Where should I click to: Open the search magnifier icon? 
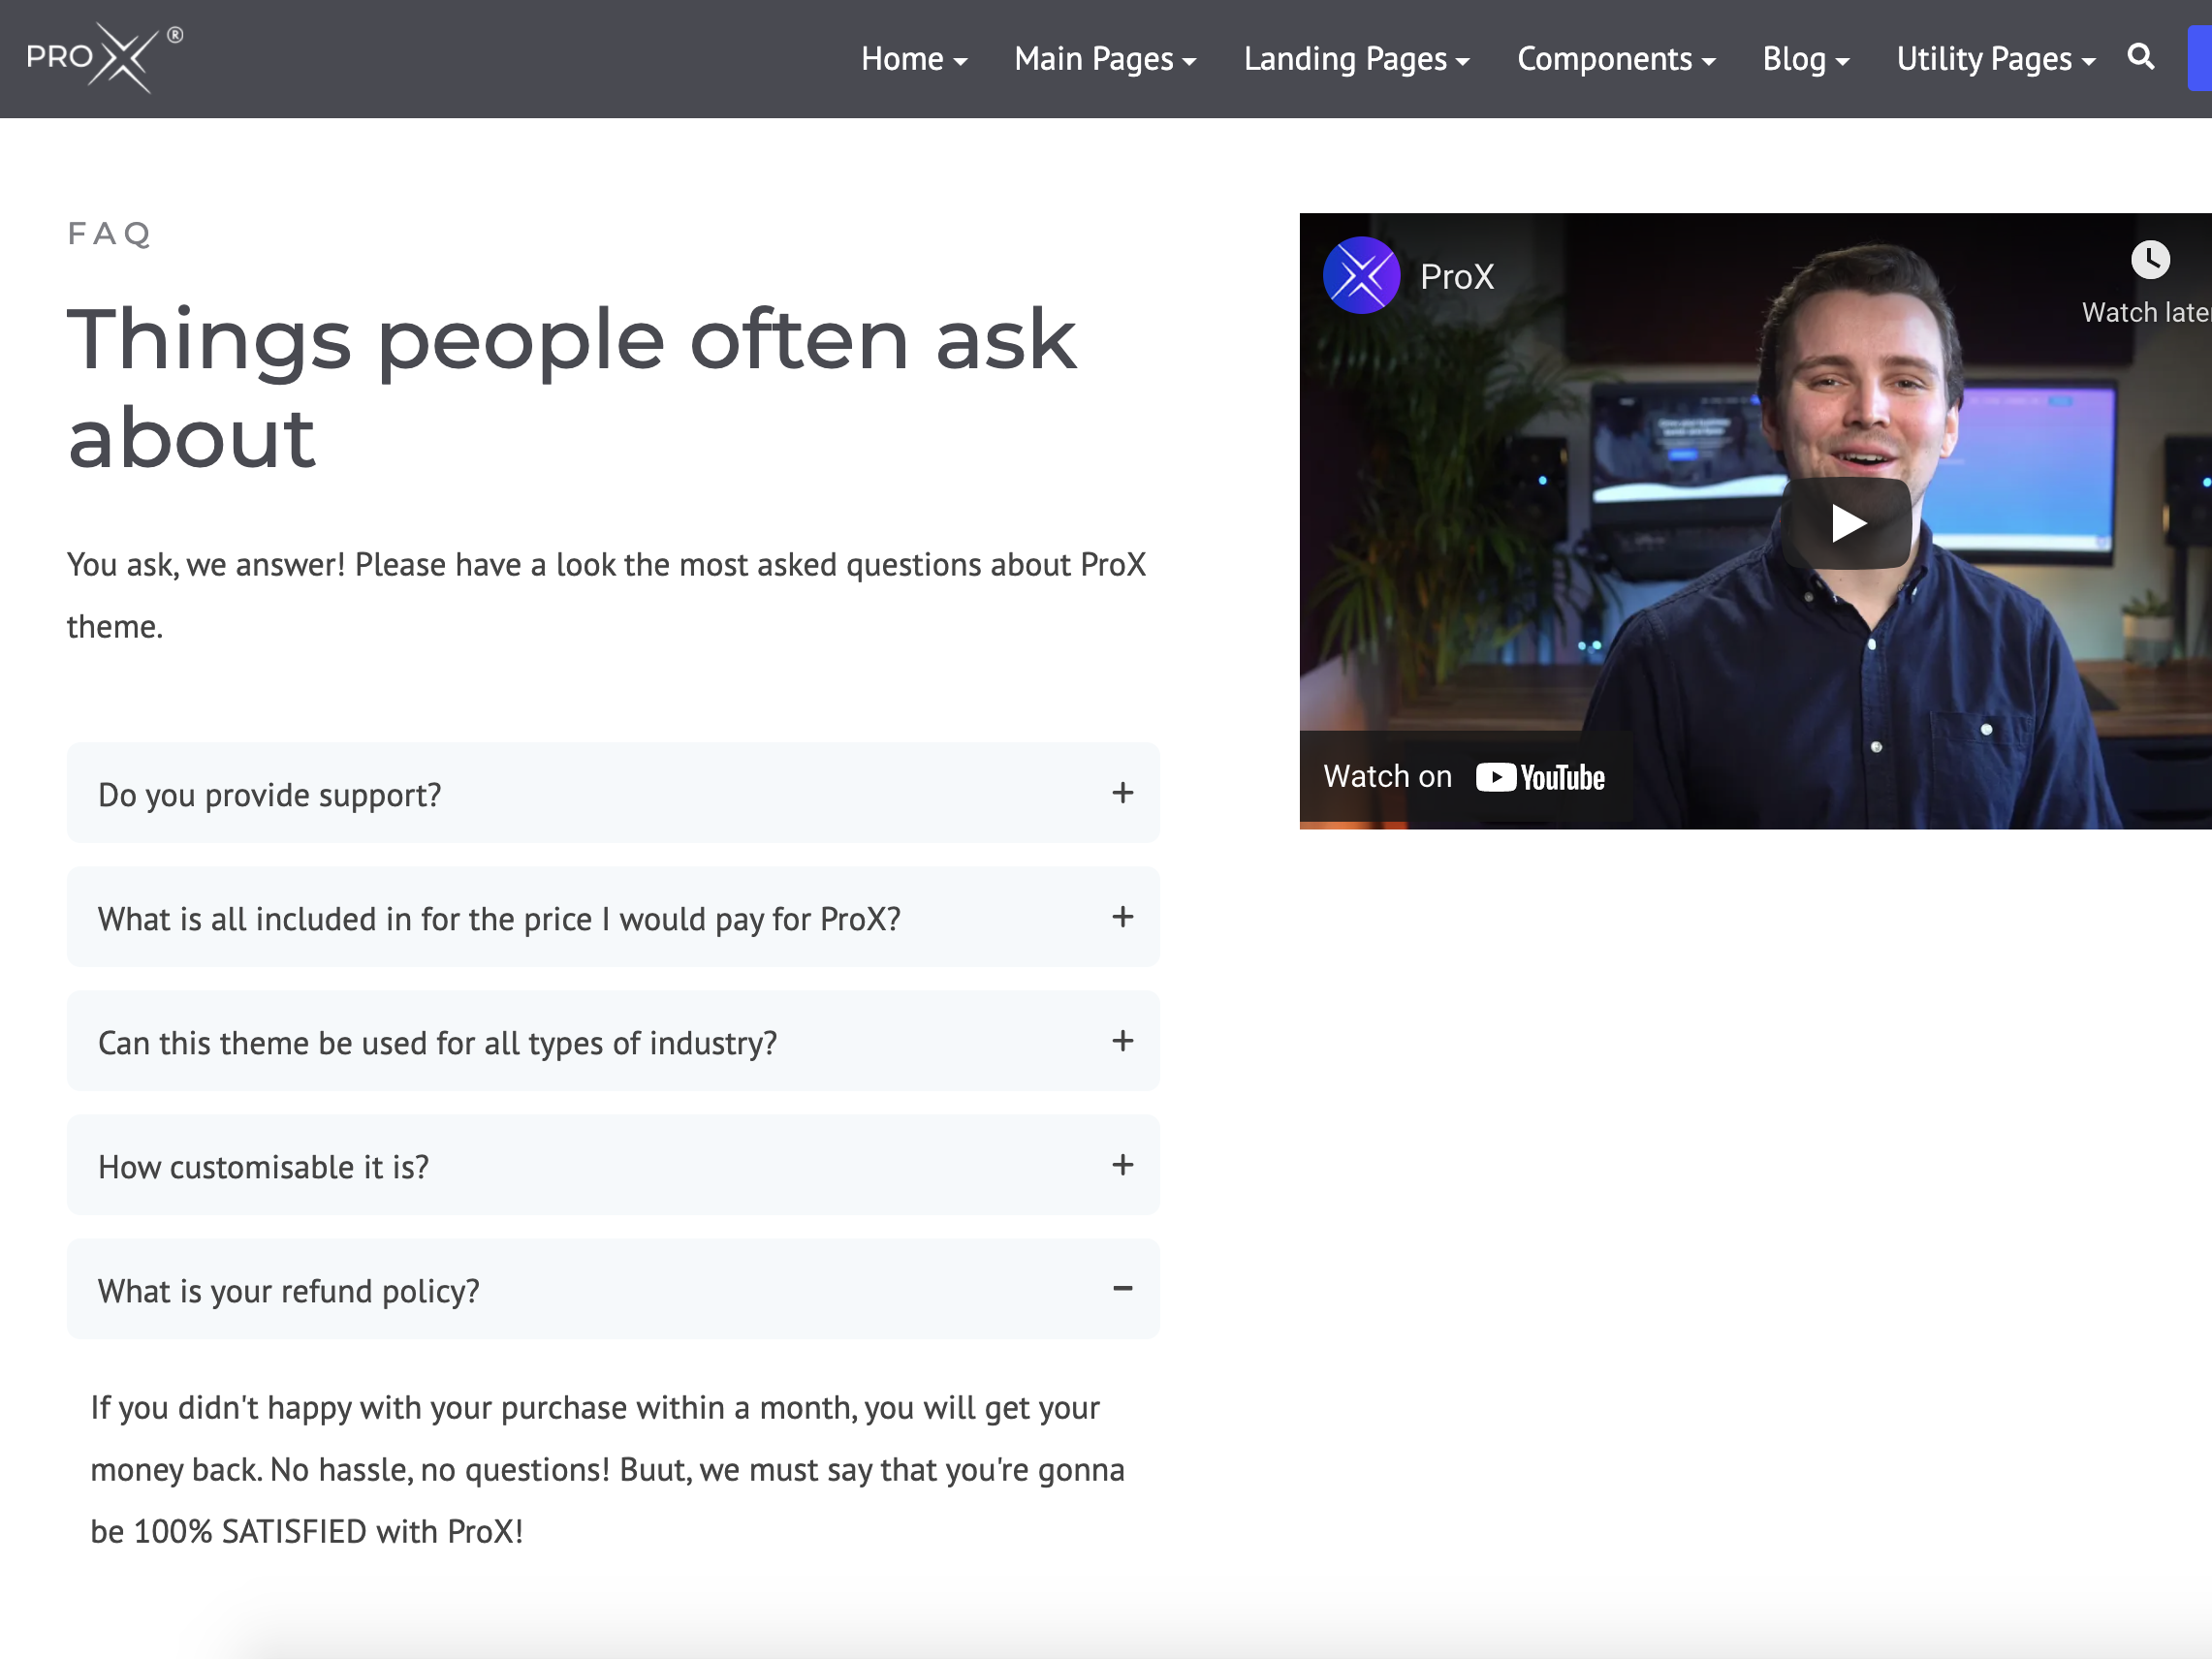tap(2140, 57)
